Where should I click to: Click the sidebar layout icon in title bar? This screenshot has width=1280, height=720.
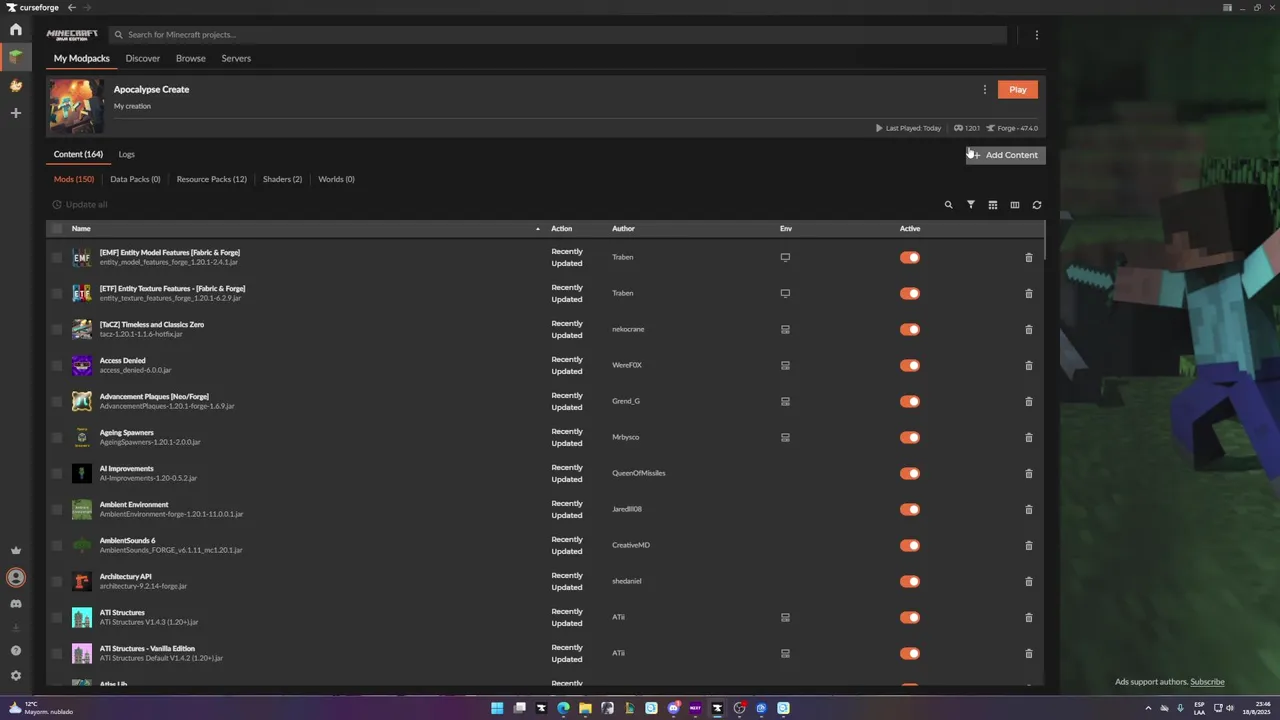point(1227,7)
